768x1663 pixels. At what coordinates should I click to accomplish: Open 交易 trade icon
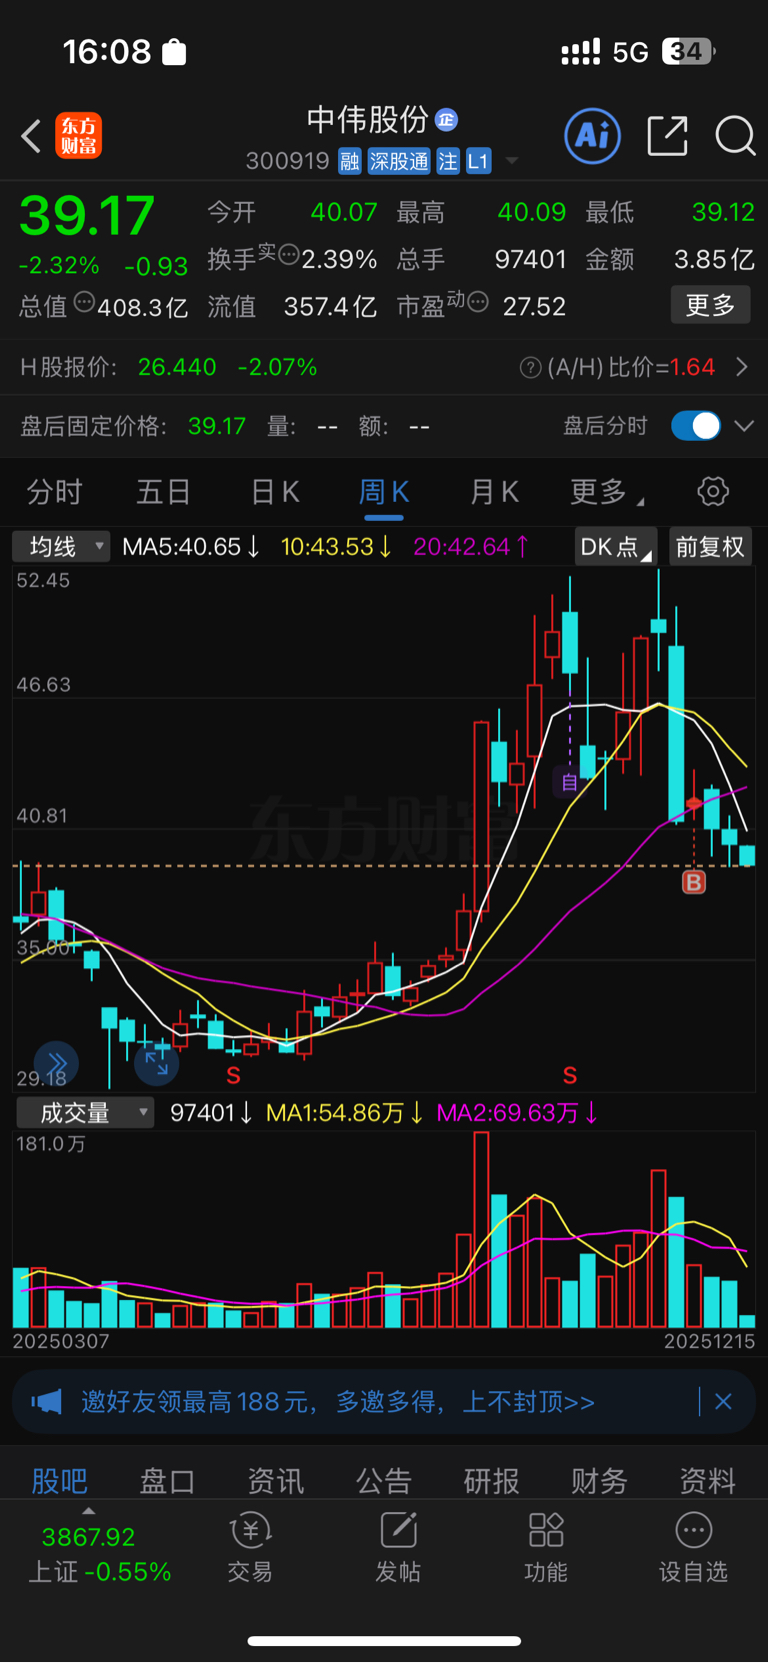point(250,1547)
